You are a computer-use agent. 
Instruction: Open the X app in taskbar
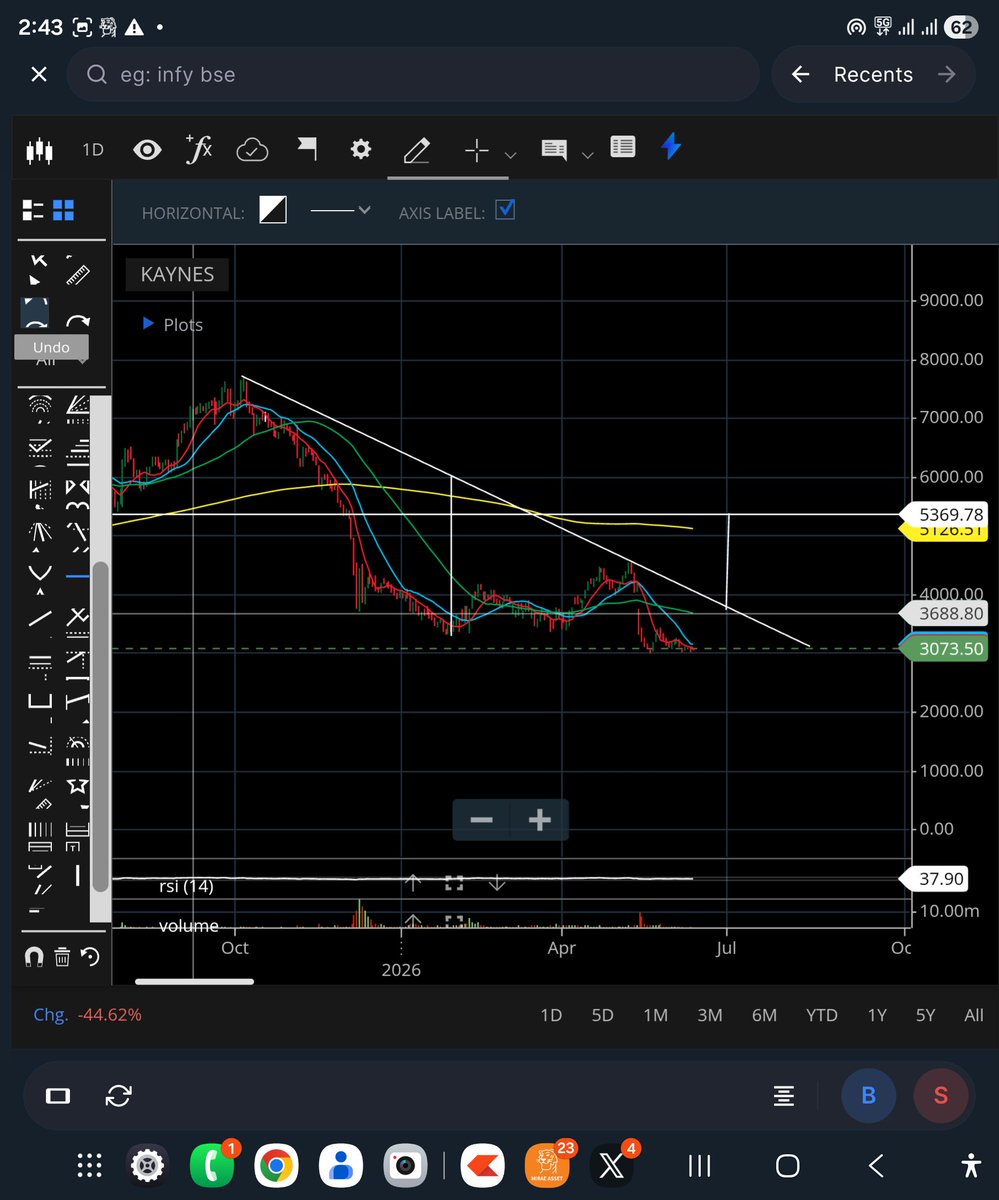pos(609,1165)
